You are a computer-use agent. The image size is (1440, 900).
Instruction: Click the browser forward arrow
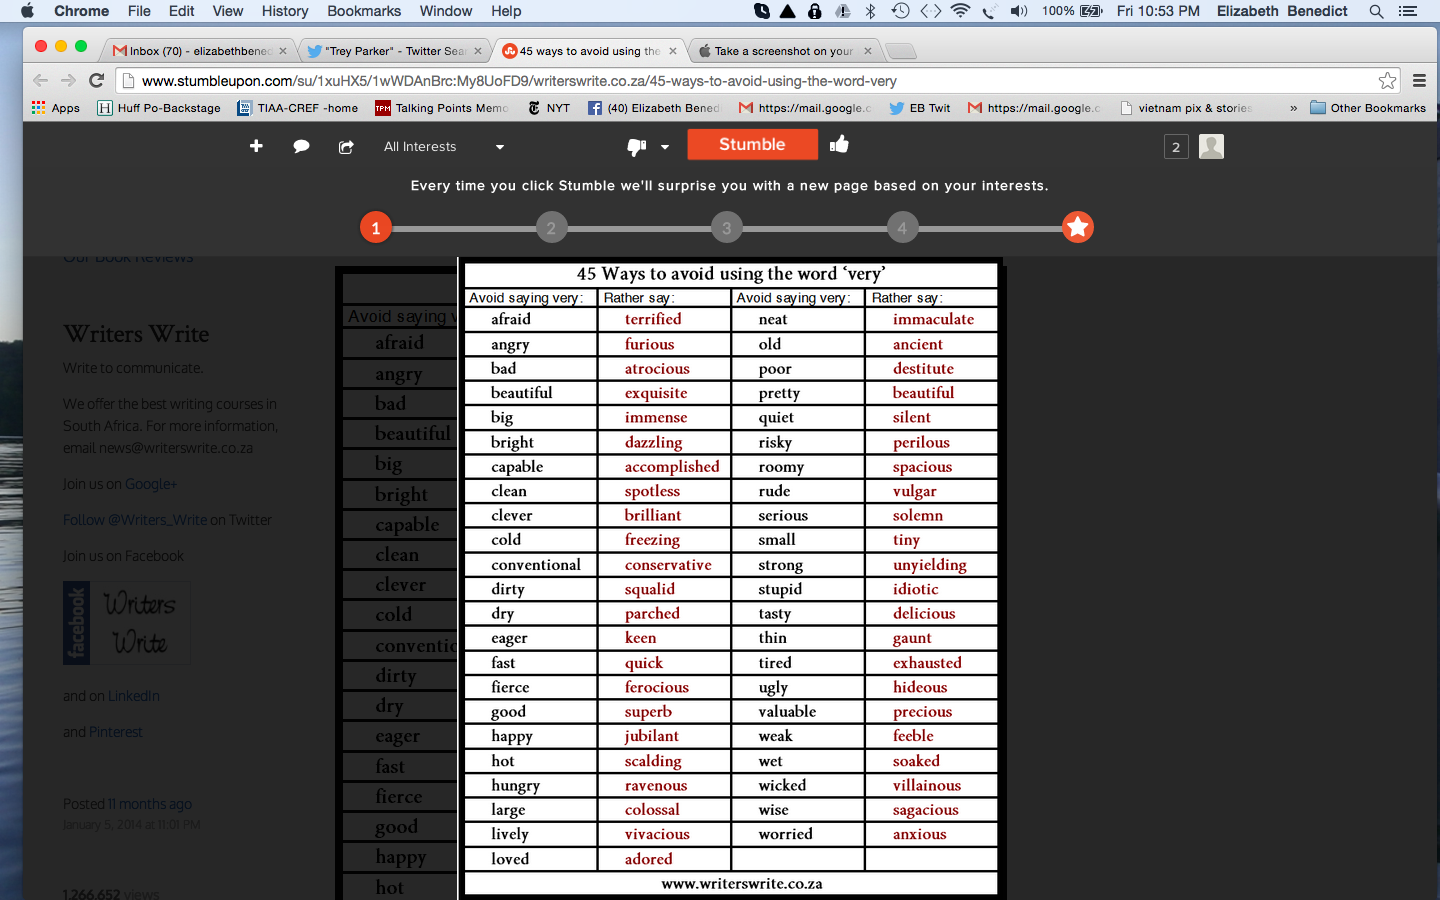(68, 81)
